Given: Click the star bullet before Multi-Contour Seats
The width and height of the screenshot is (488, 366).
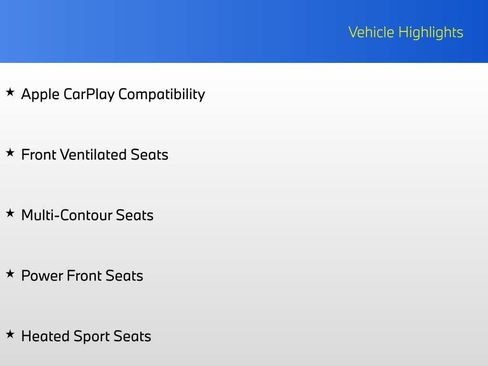Looking at the screenshot, I should pyautogui.click(x=10, y=213).
